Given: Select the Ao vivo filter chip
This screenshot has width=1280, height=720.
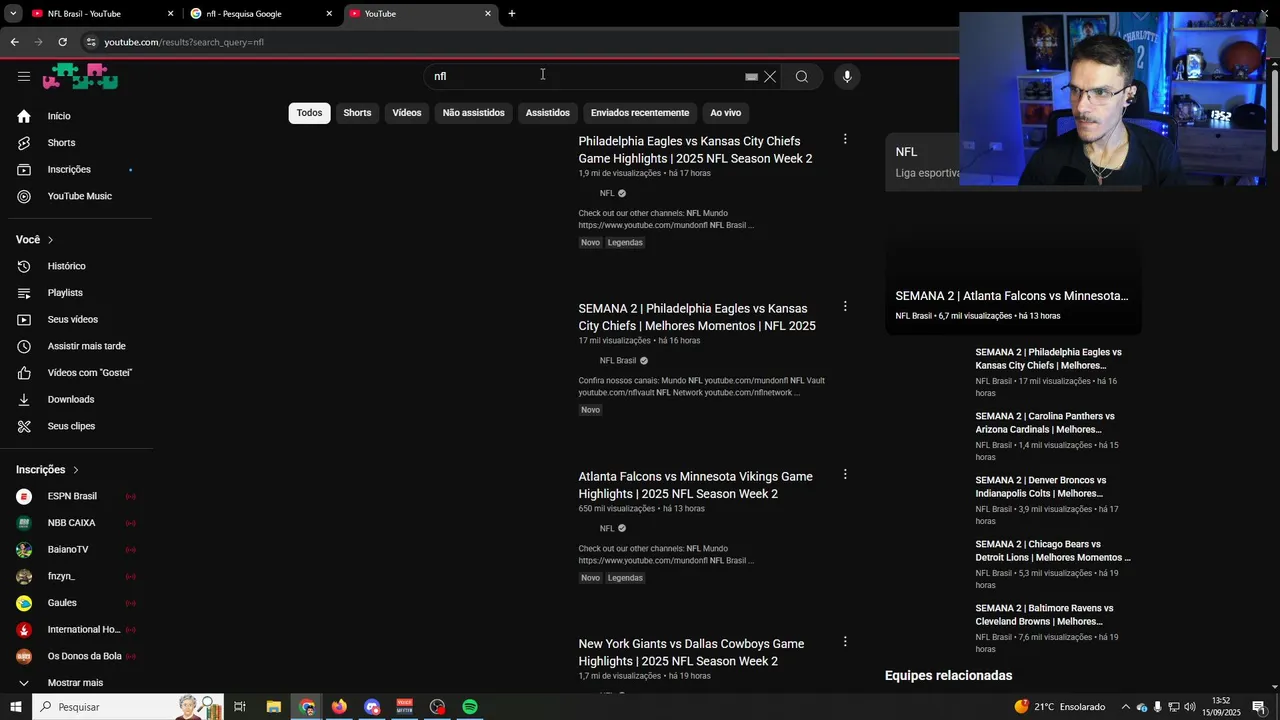Looking at the screenshot, I should (726, 113).
